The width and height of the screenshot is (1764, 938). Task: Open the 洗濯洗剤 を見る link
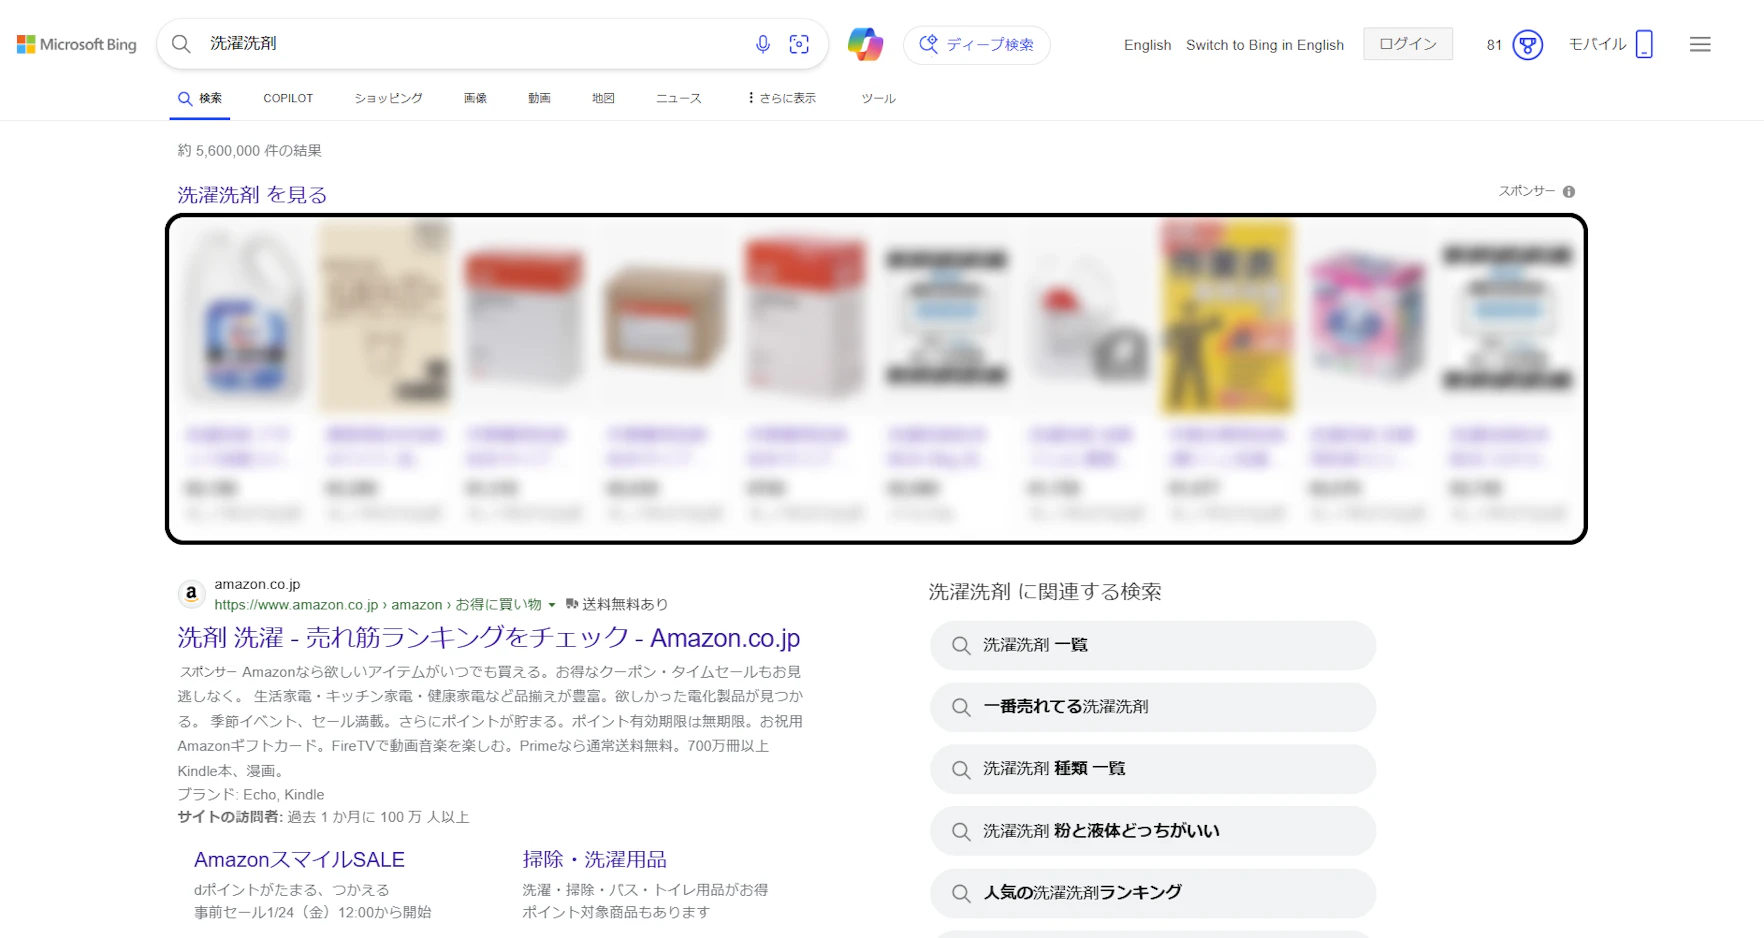252,195
